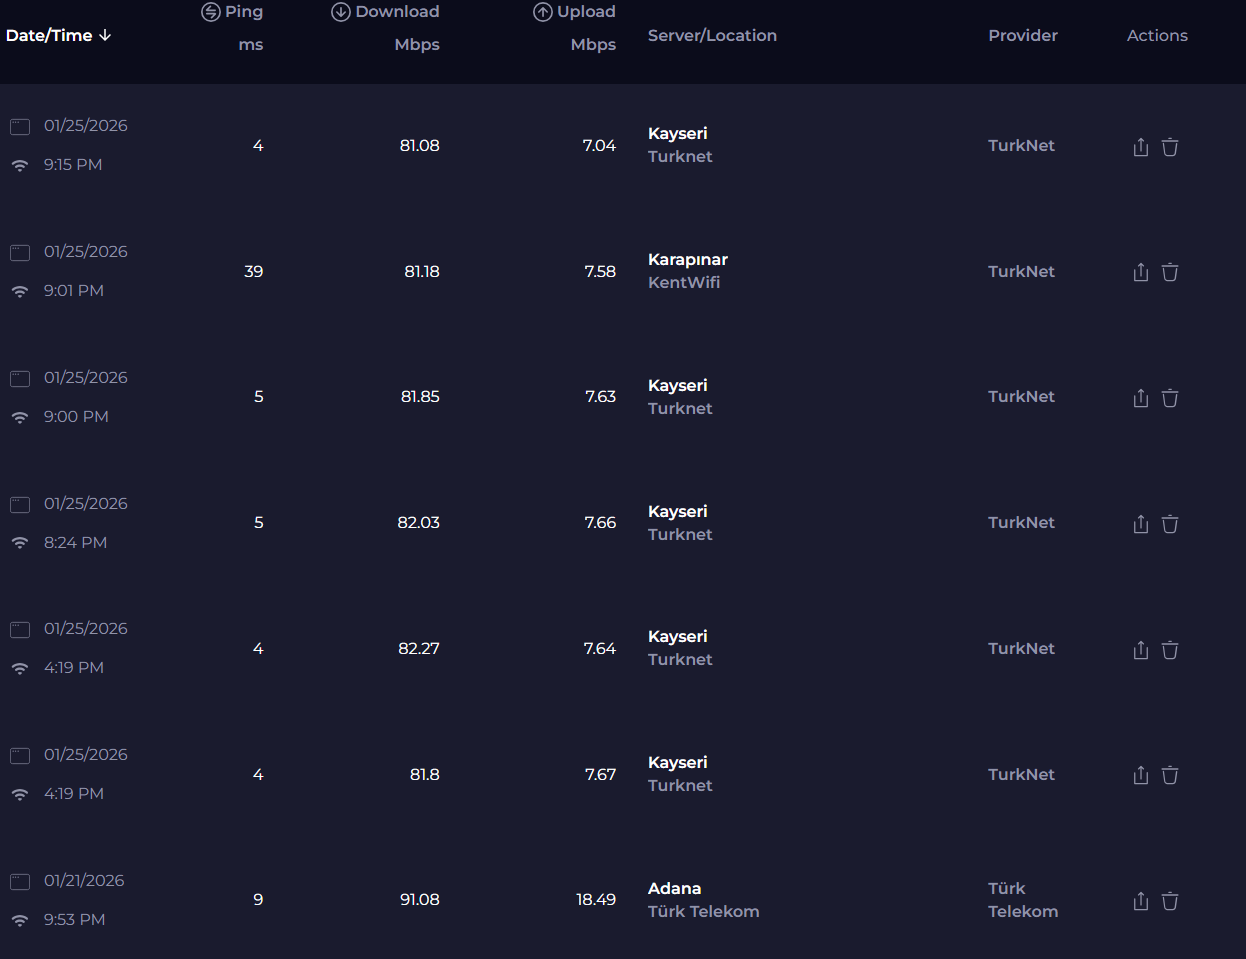Share the Adana Türk Telekom result
Viewport: 1246px width, 959px height.
click(x=1141, y=901)
